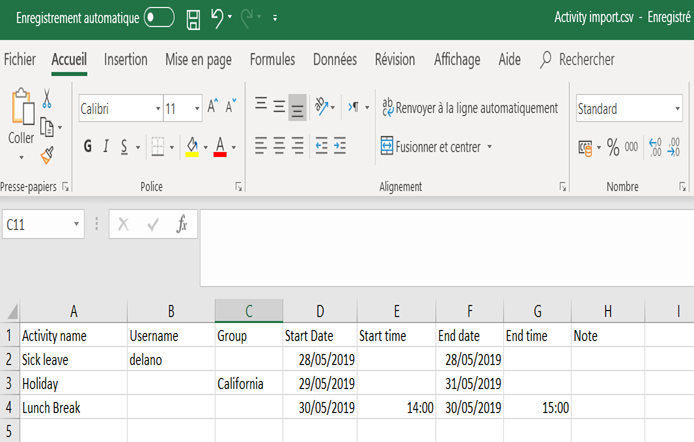The width and height of the screenshot is (694, 442).
Task: Apply italic formatting to the cell
Action: pyautogui.click(x=106, y=146)
